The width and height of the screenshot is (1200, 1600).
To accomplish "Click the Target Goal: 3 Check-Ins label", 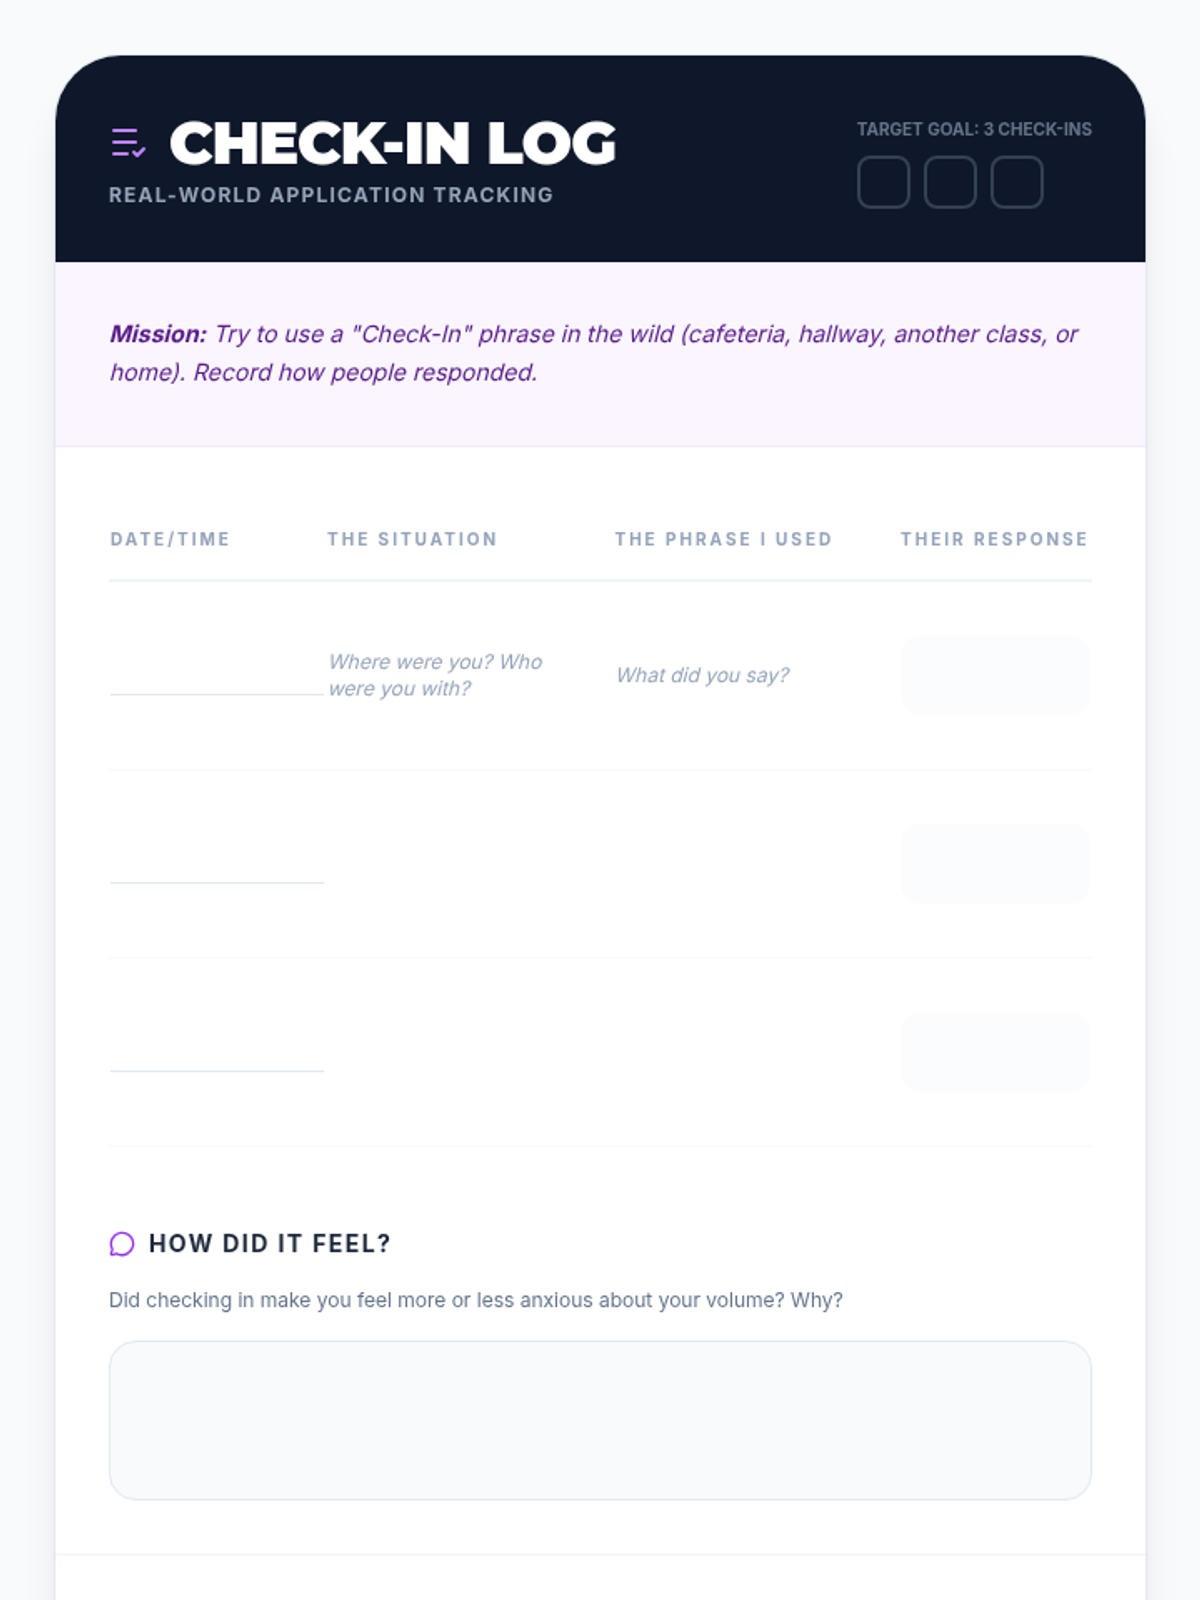I will 974,129.
